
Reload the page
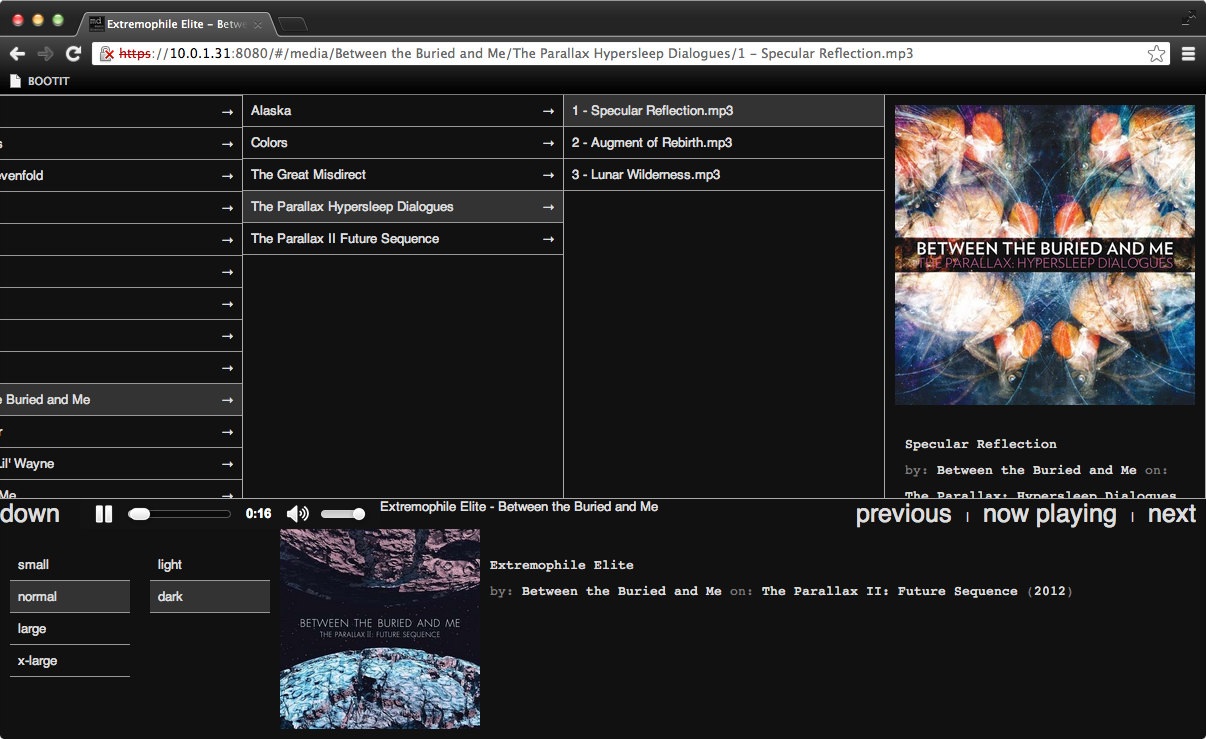pos(73,54)
